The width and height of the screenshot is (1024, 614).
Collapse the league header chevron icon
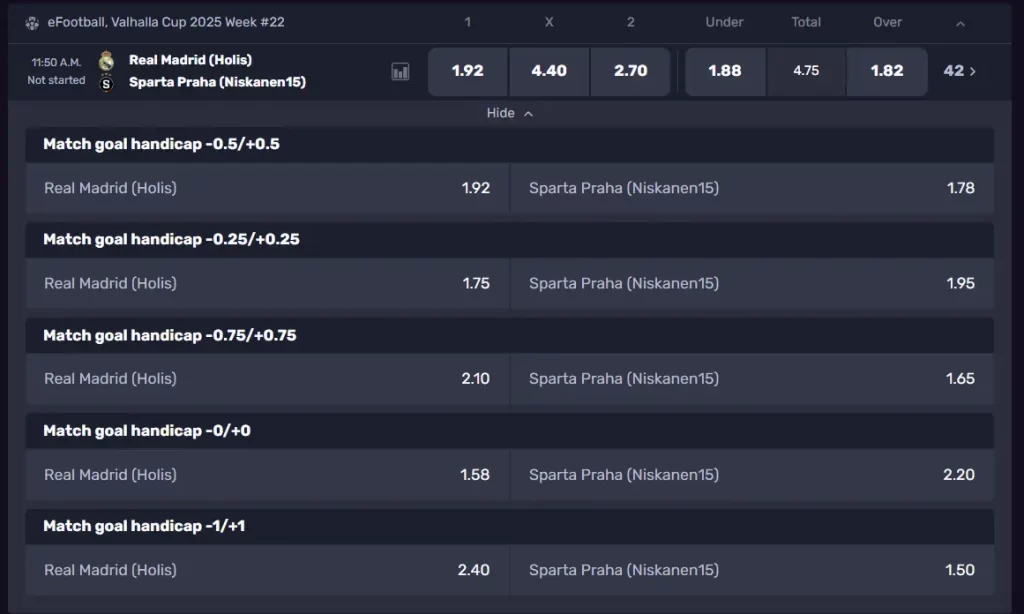pyautogui.click(x=959, y=21)
